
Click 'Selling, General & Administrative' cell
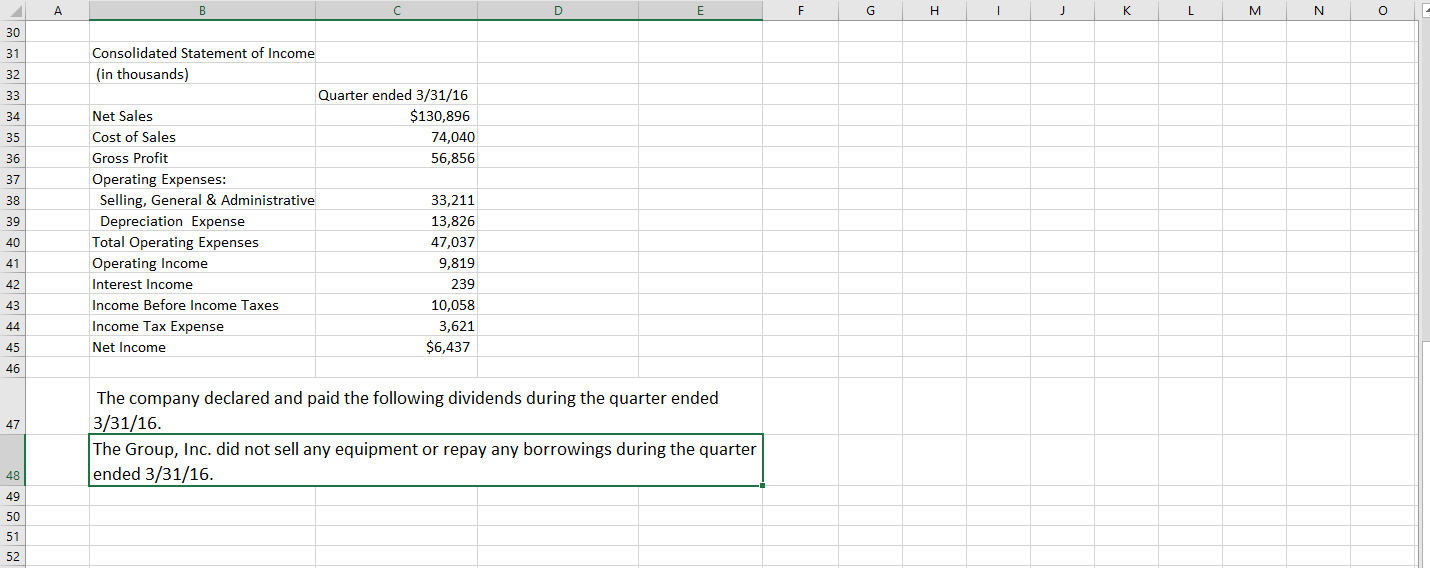202,200
